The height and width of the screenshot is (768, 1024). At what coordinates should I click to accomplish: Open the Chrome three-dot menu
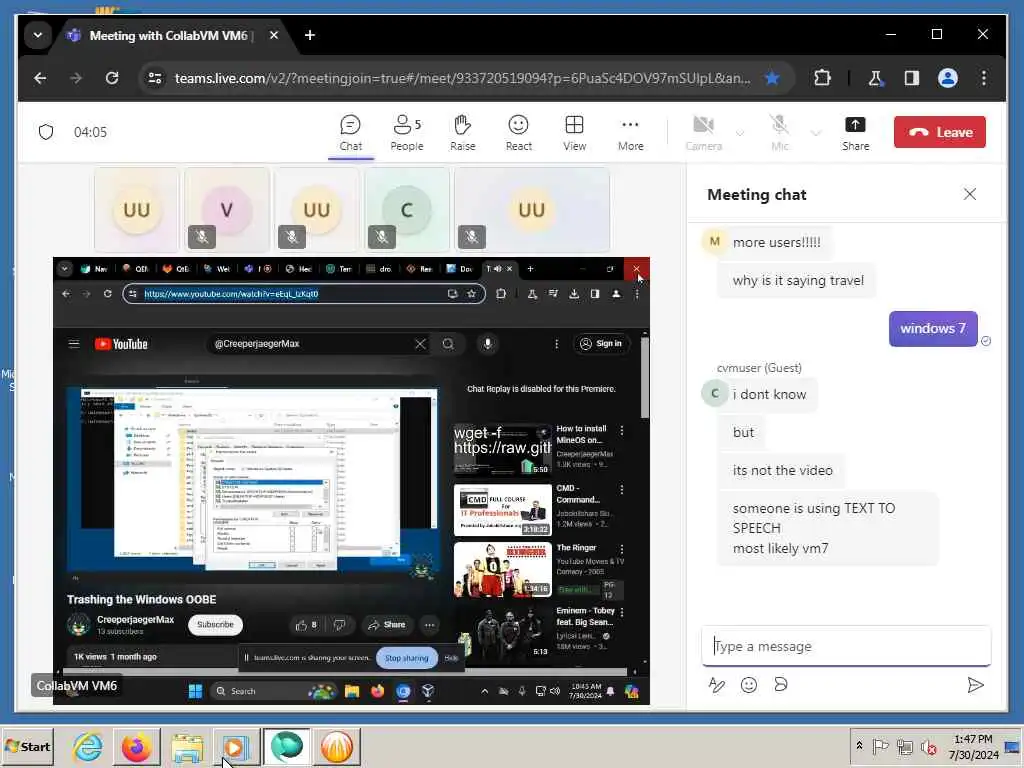[984, 78]
